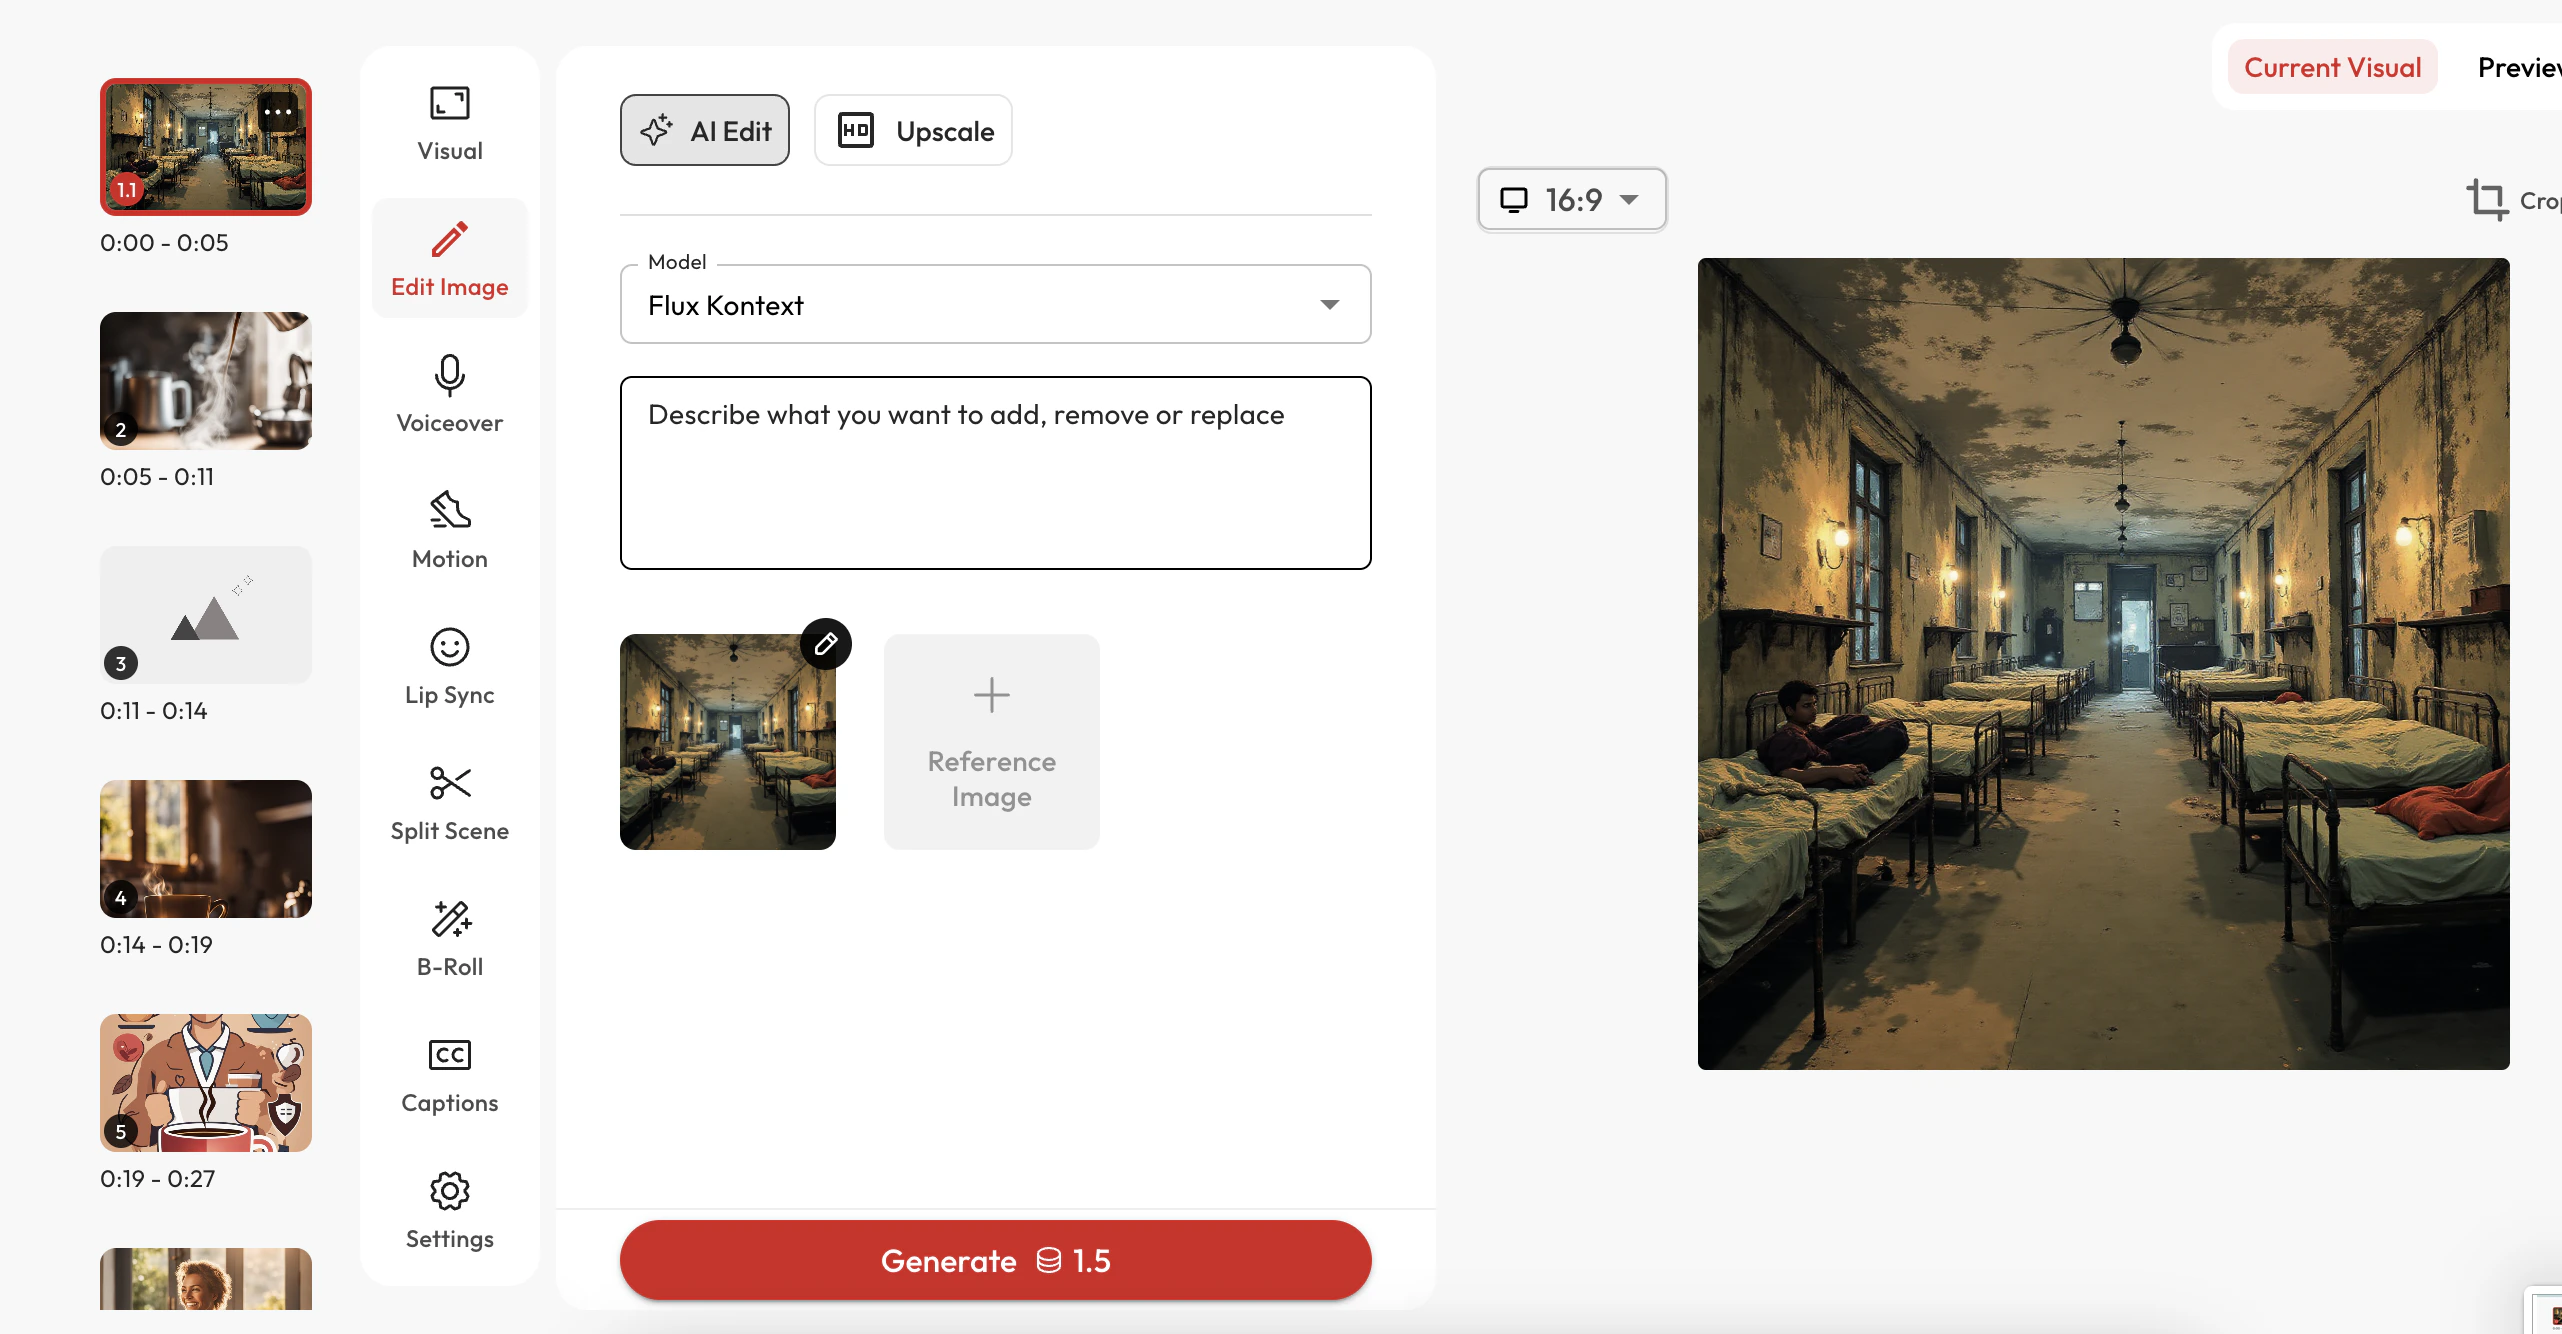Click the edit description text field
2562x1334 pixels.
994,473
